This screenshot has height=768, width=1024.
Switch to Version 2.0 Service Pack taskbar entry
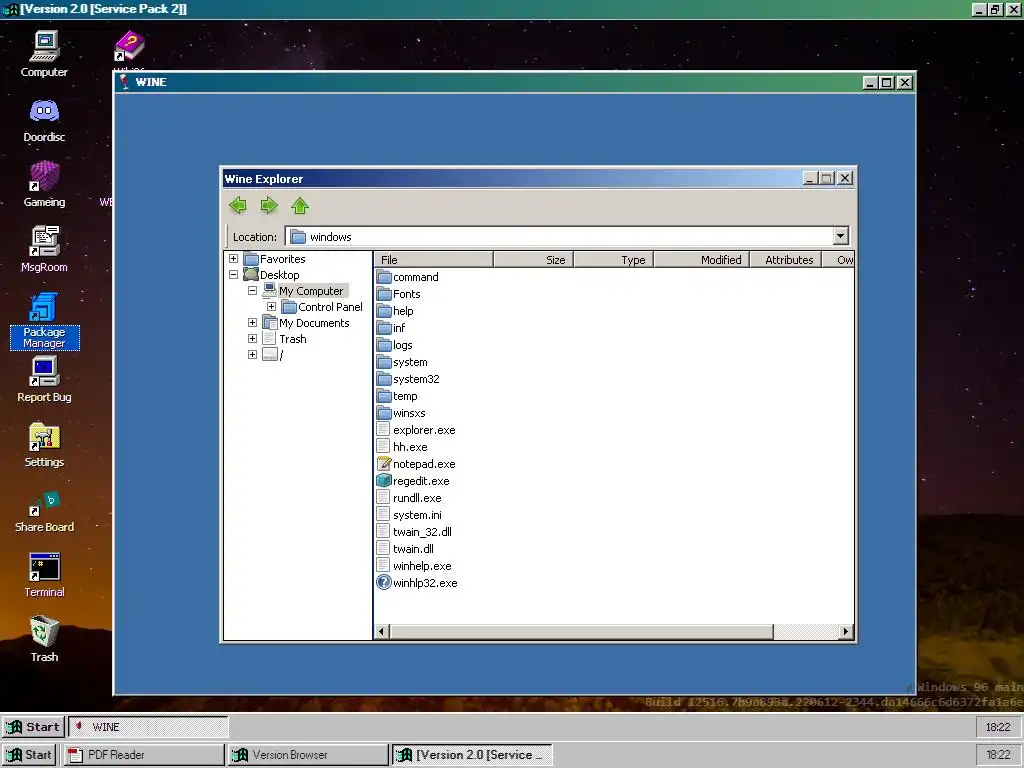[472, 755]
